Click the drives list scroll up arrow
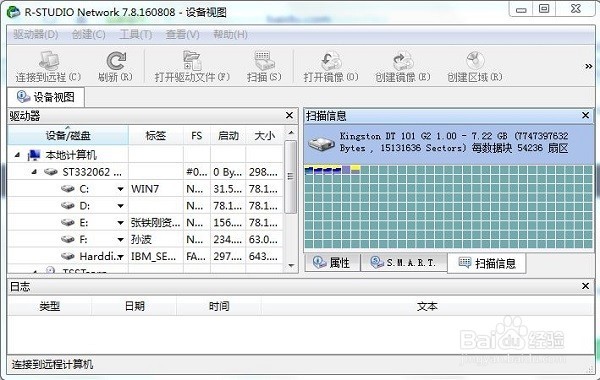 [x=291, y=133]
